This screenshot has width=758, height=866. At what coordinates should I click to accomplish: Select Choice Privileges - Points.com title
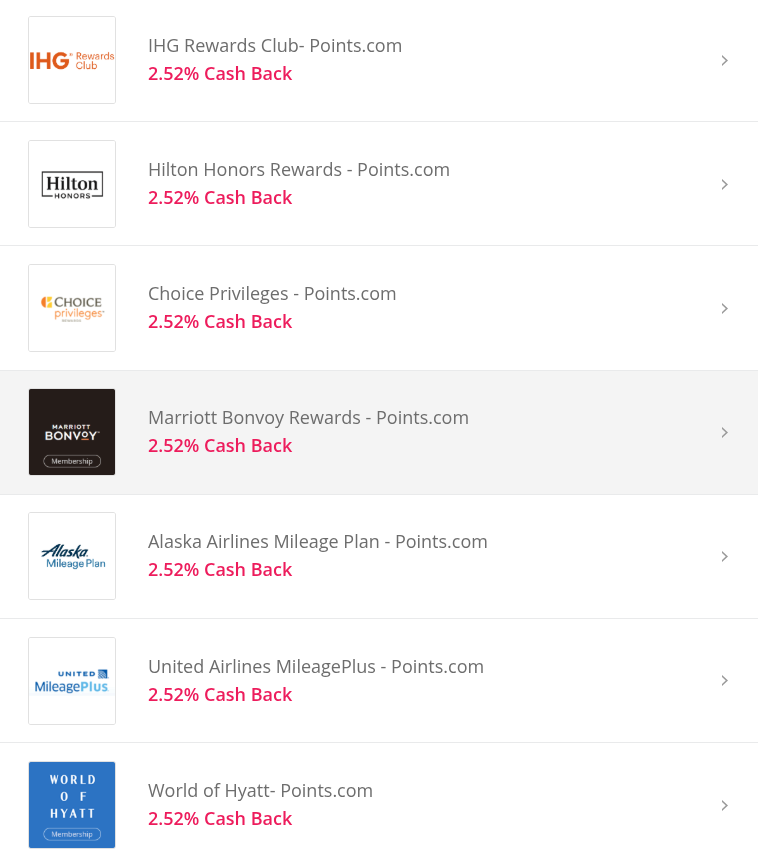pyautogui.click(x=272, y=294)
